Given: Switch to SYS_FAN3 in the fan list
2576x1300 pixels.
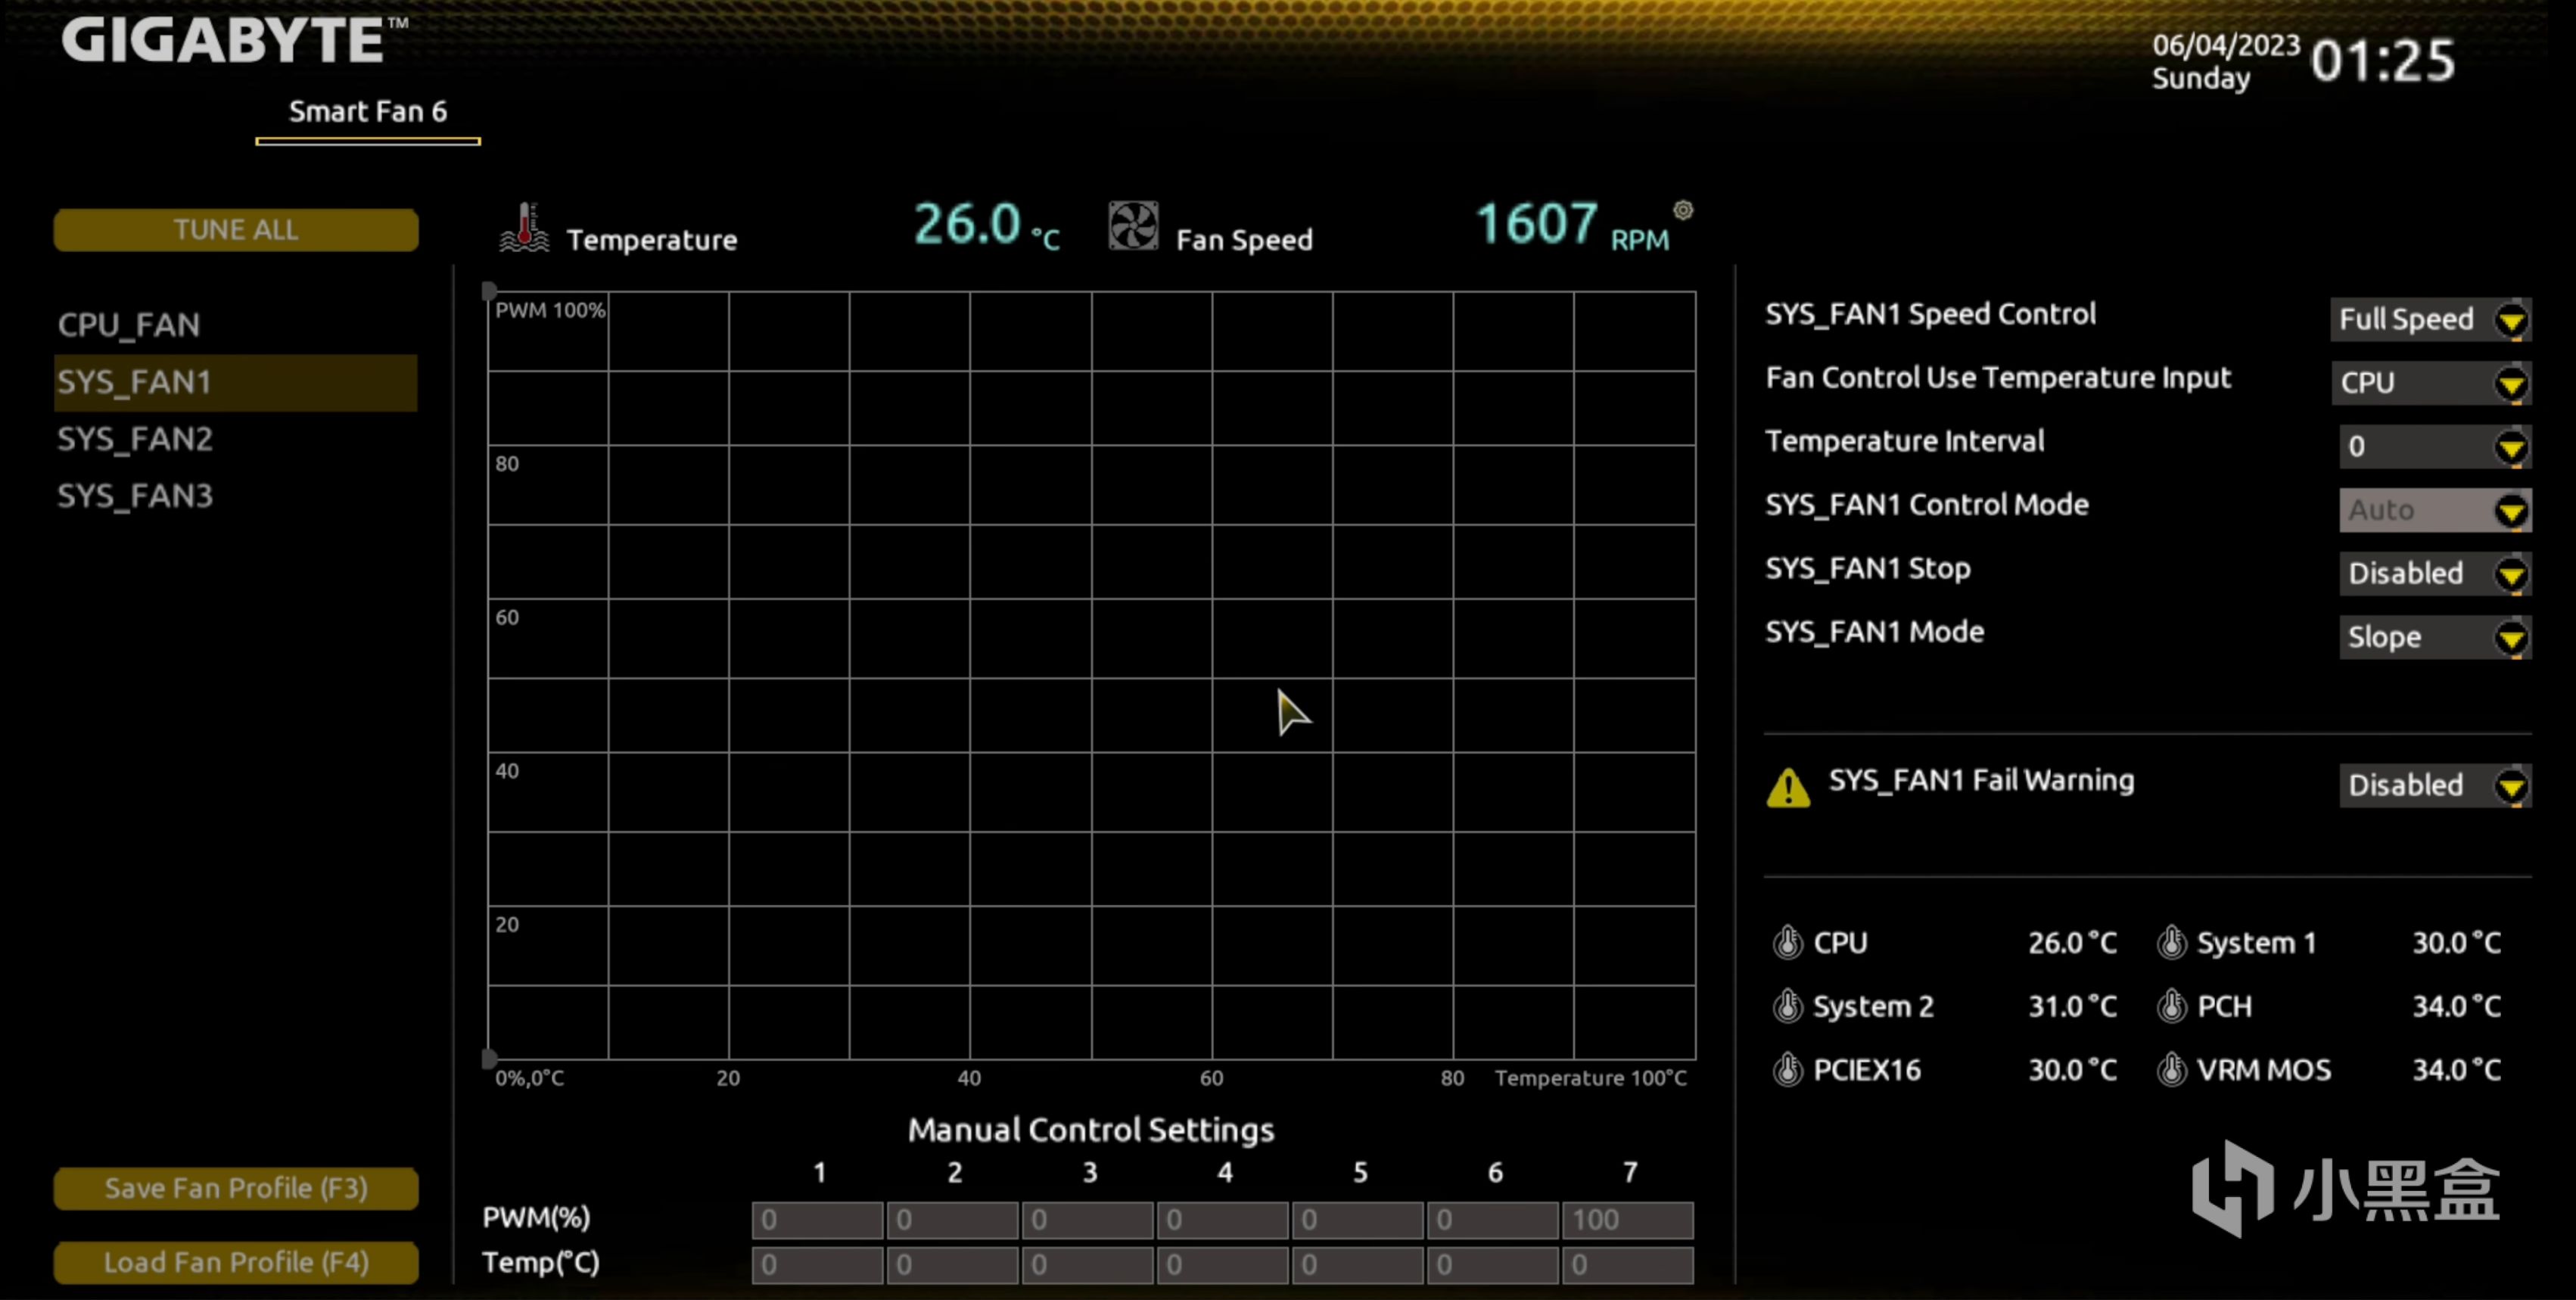Looking at the screenshot, I should point(135,496).
